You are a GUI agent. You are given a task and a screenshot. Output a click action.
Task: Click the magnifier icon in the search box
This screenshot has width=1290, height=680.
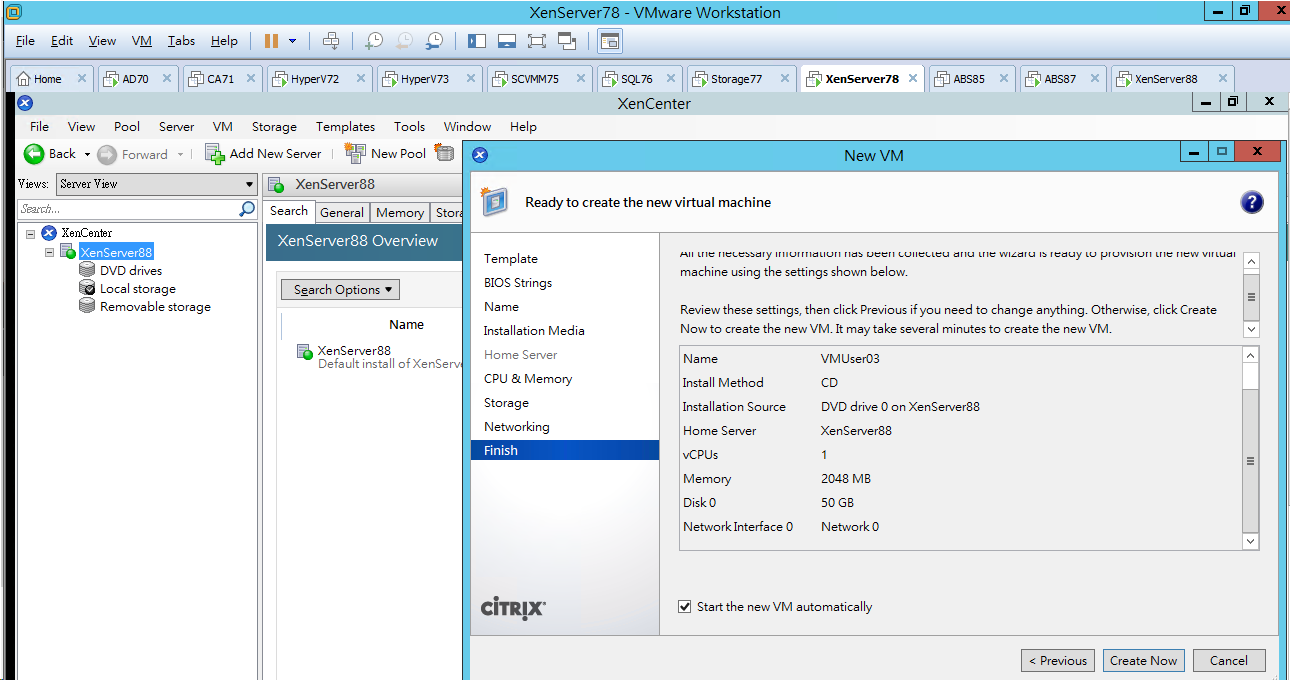[x=247, y=209]
